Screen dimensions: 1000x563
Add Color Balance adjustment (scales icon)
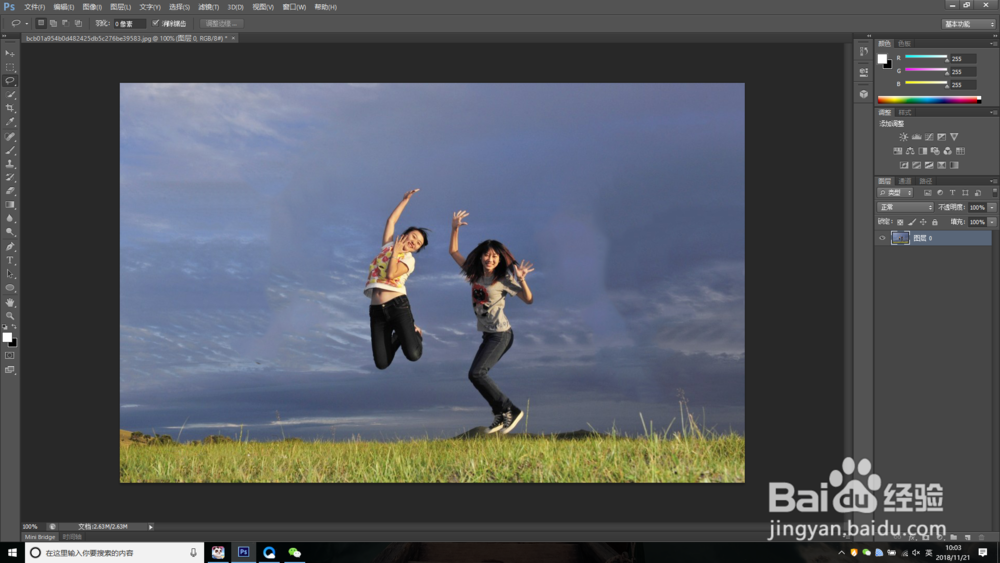(x=910, y=151)
